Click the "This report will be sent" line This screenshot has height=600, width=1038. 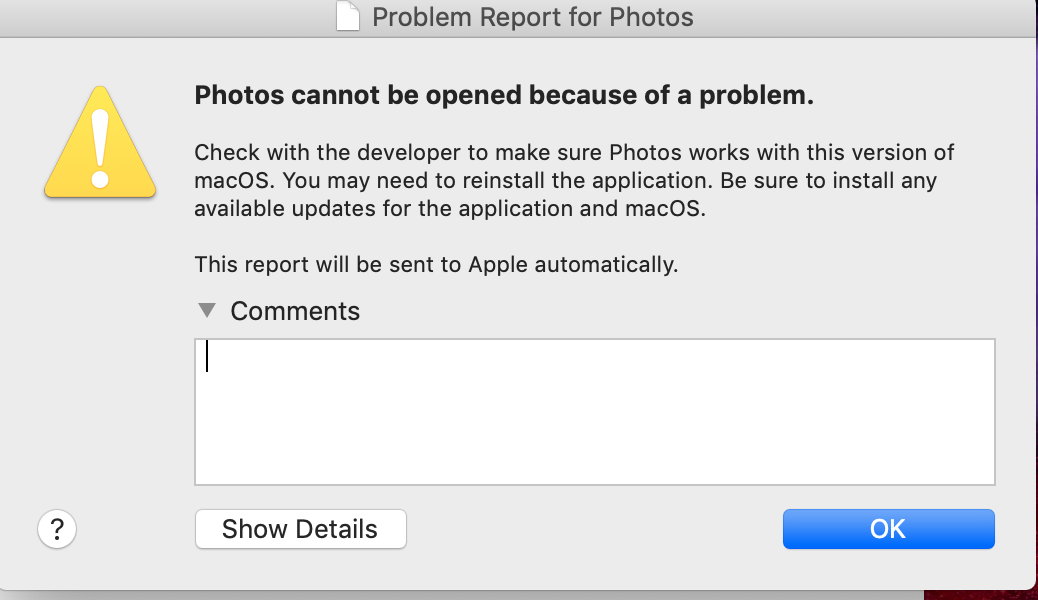(436, 265)
